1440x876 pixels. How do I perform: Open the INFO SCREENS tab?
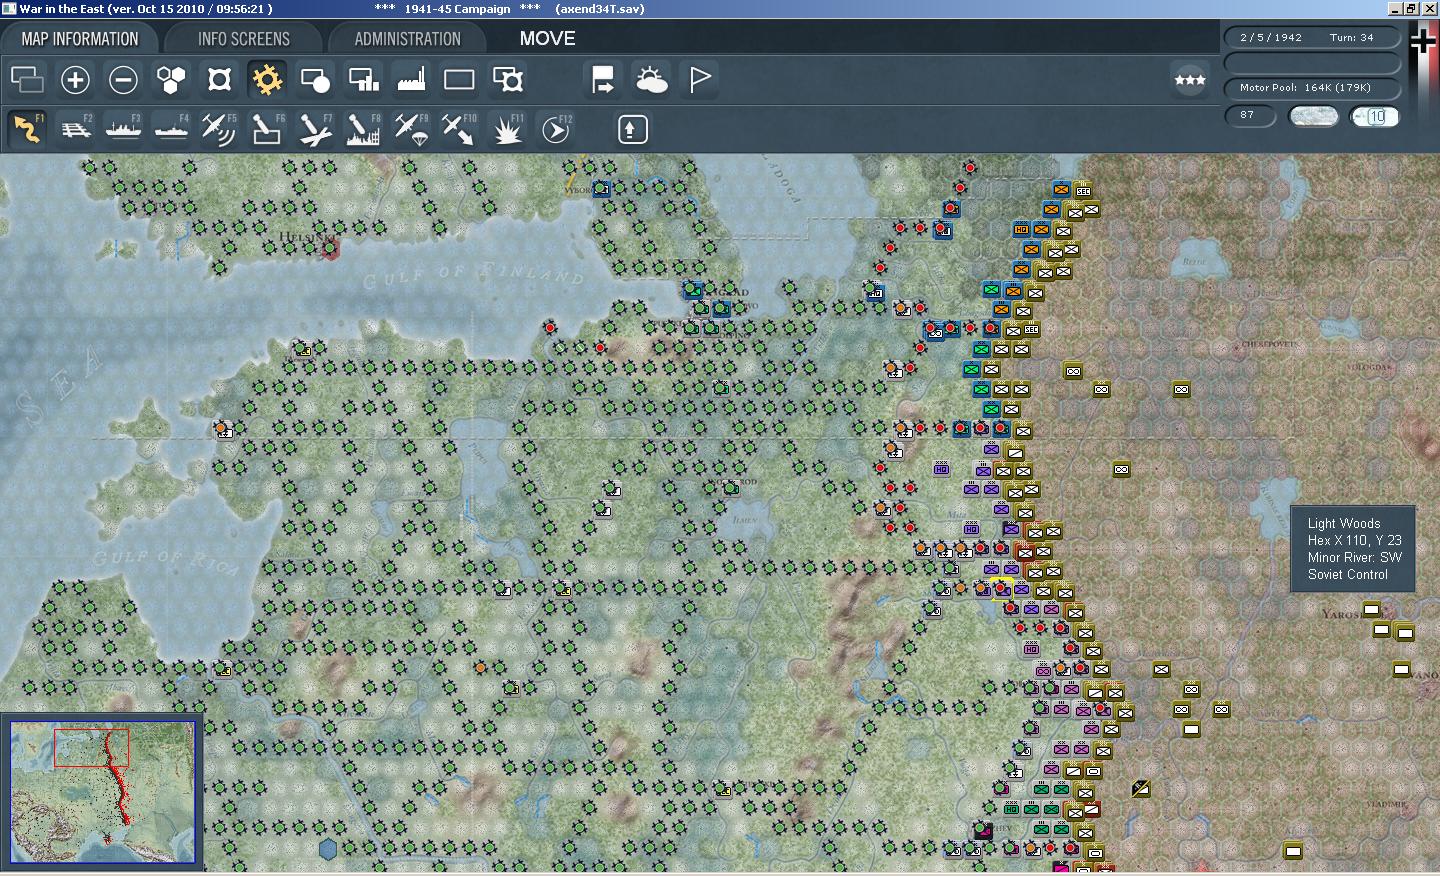(244, 39)
